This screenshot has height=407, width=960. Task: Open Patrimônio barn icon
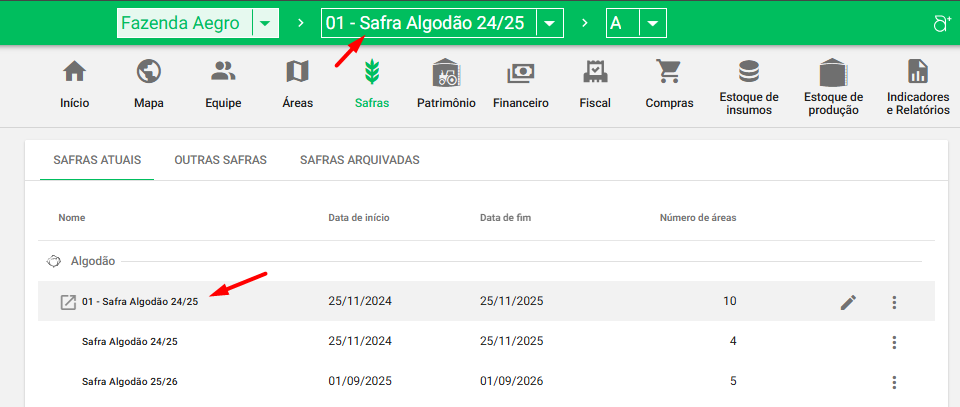click(446, 73)
